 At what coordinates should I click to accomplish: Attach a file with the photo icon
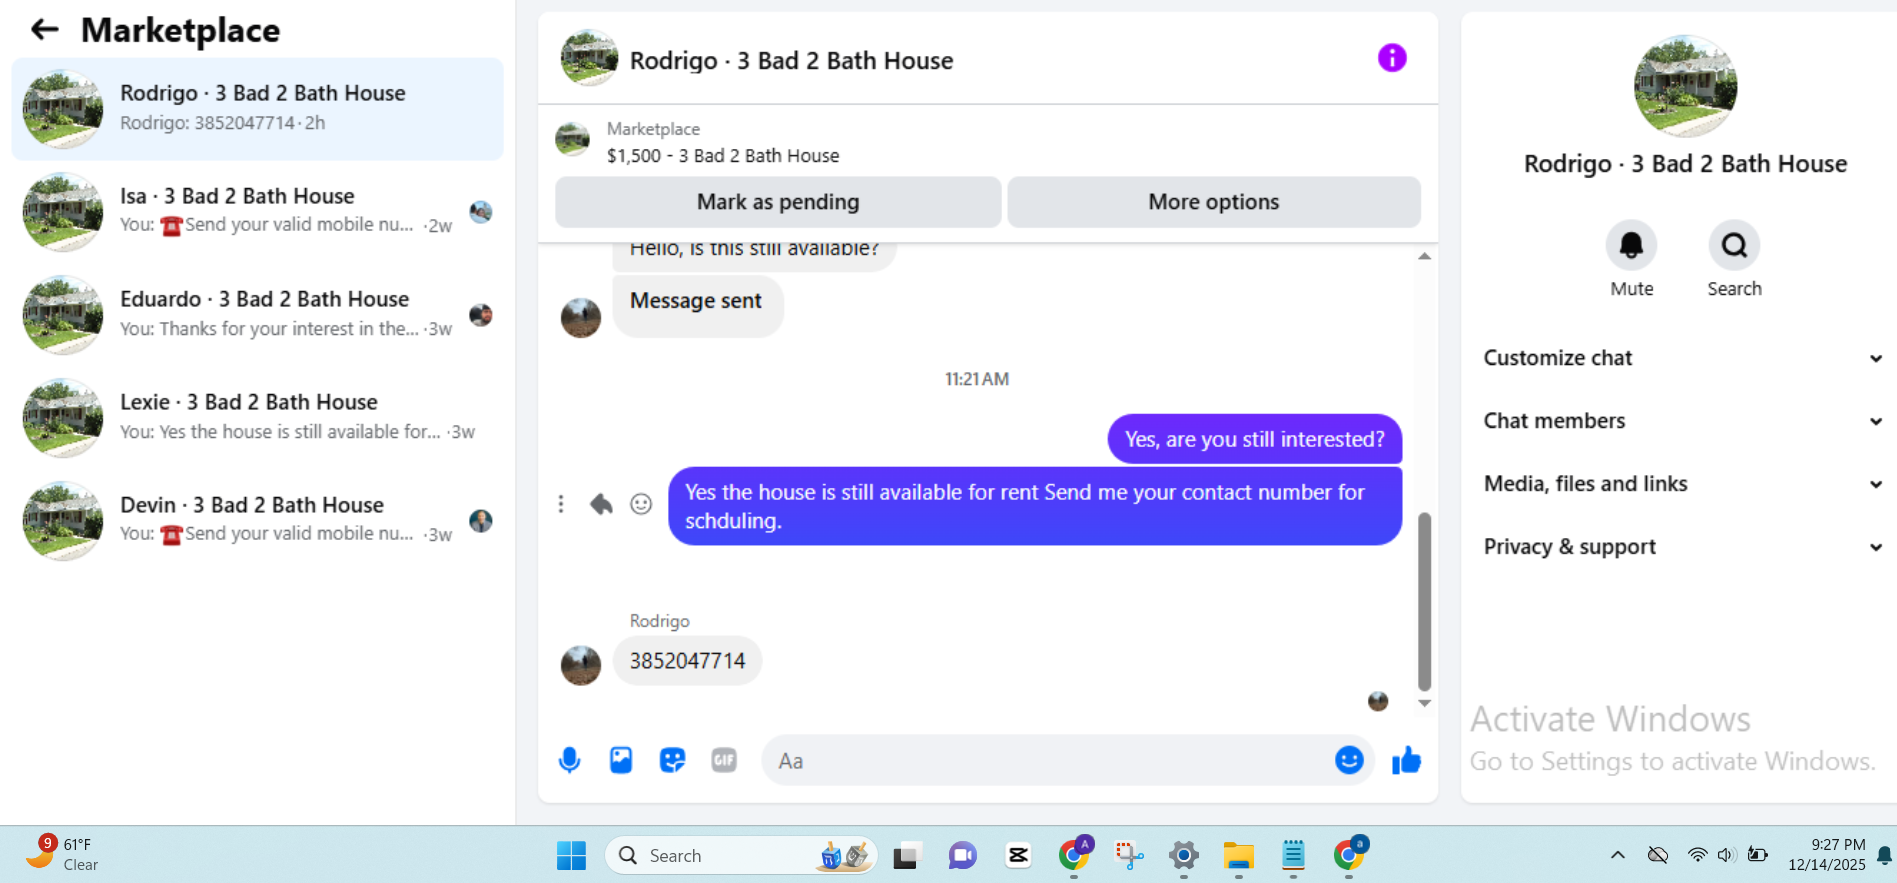pyautogui.click(x=621, y=761)
